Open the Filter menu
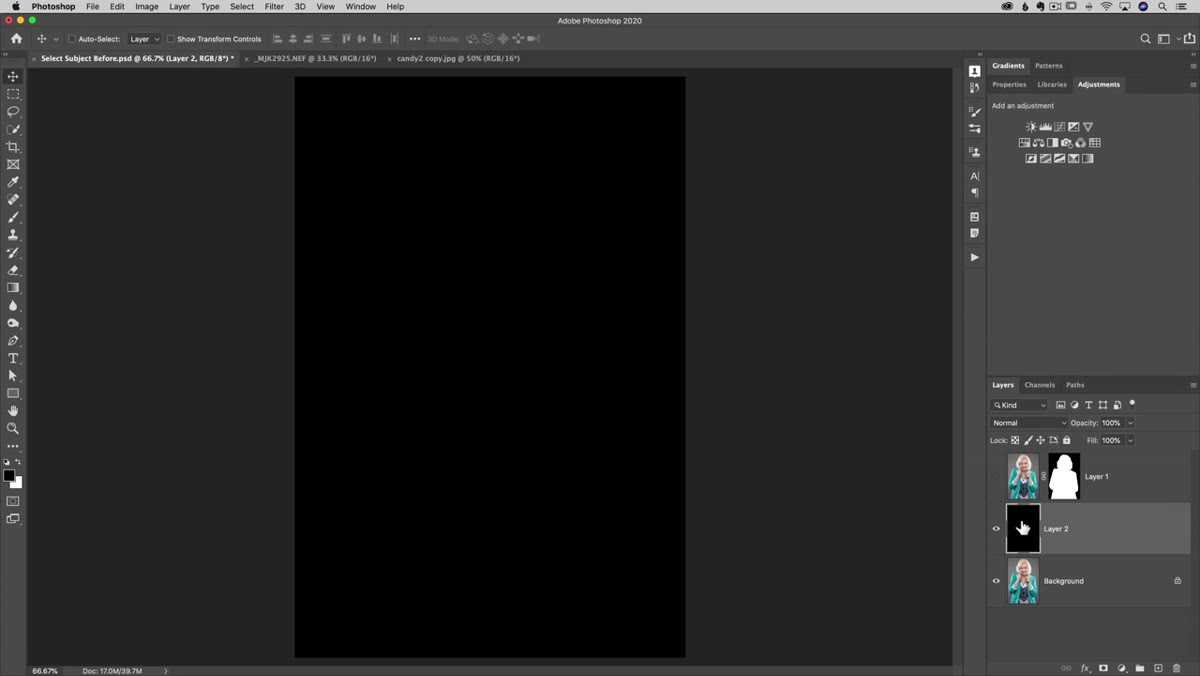Screen dimensions: 1200x676 point(274,7)
